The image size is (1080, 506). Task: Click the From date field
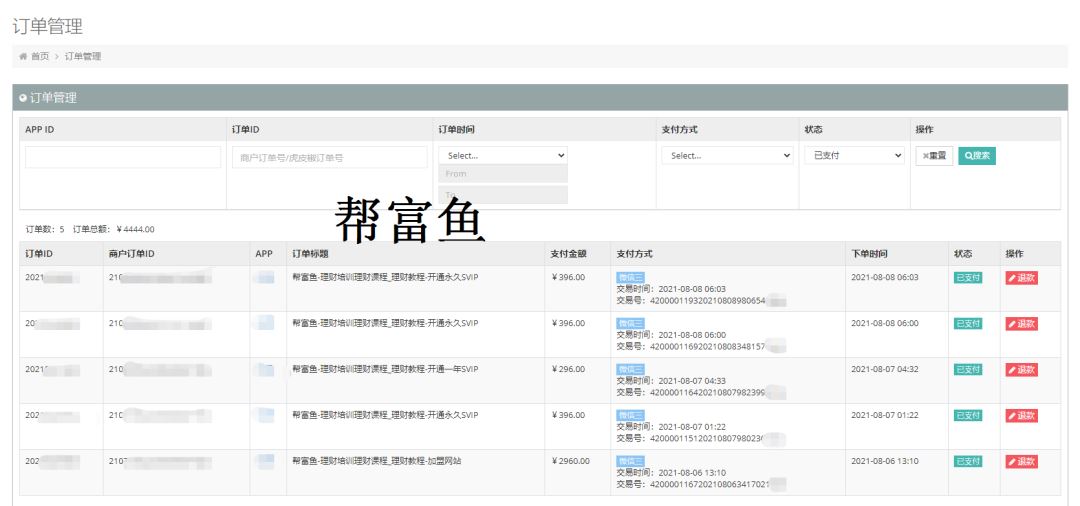tap(502, 174)
